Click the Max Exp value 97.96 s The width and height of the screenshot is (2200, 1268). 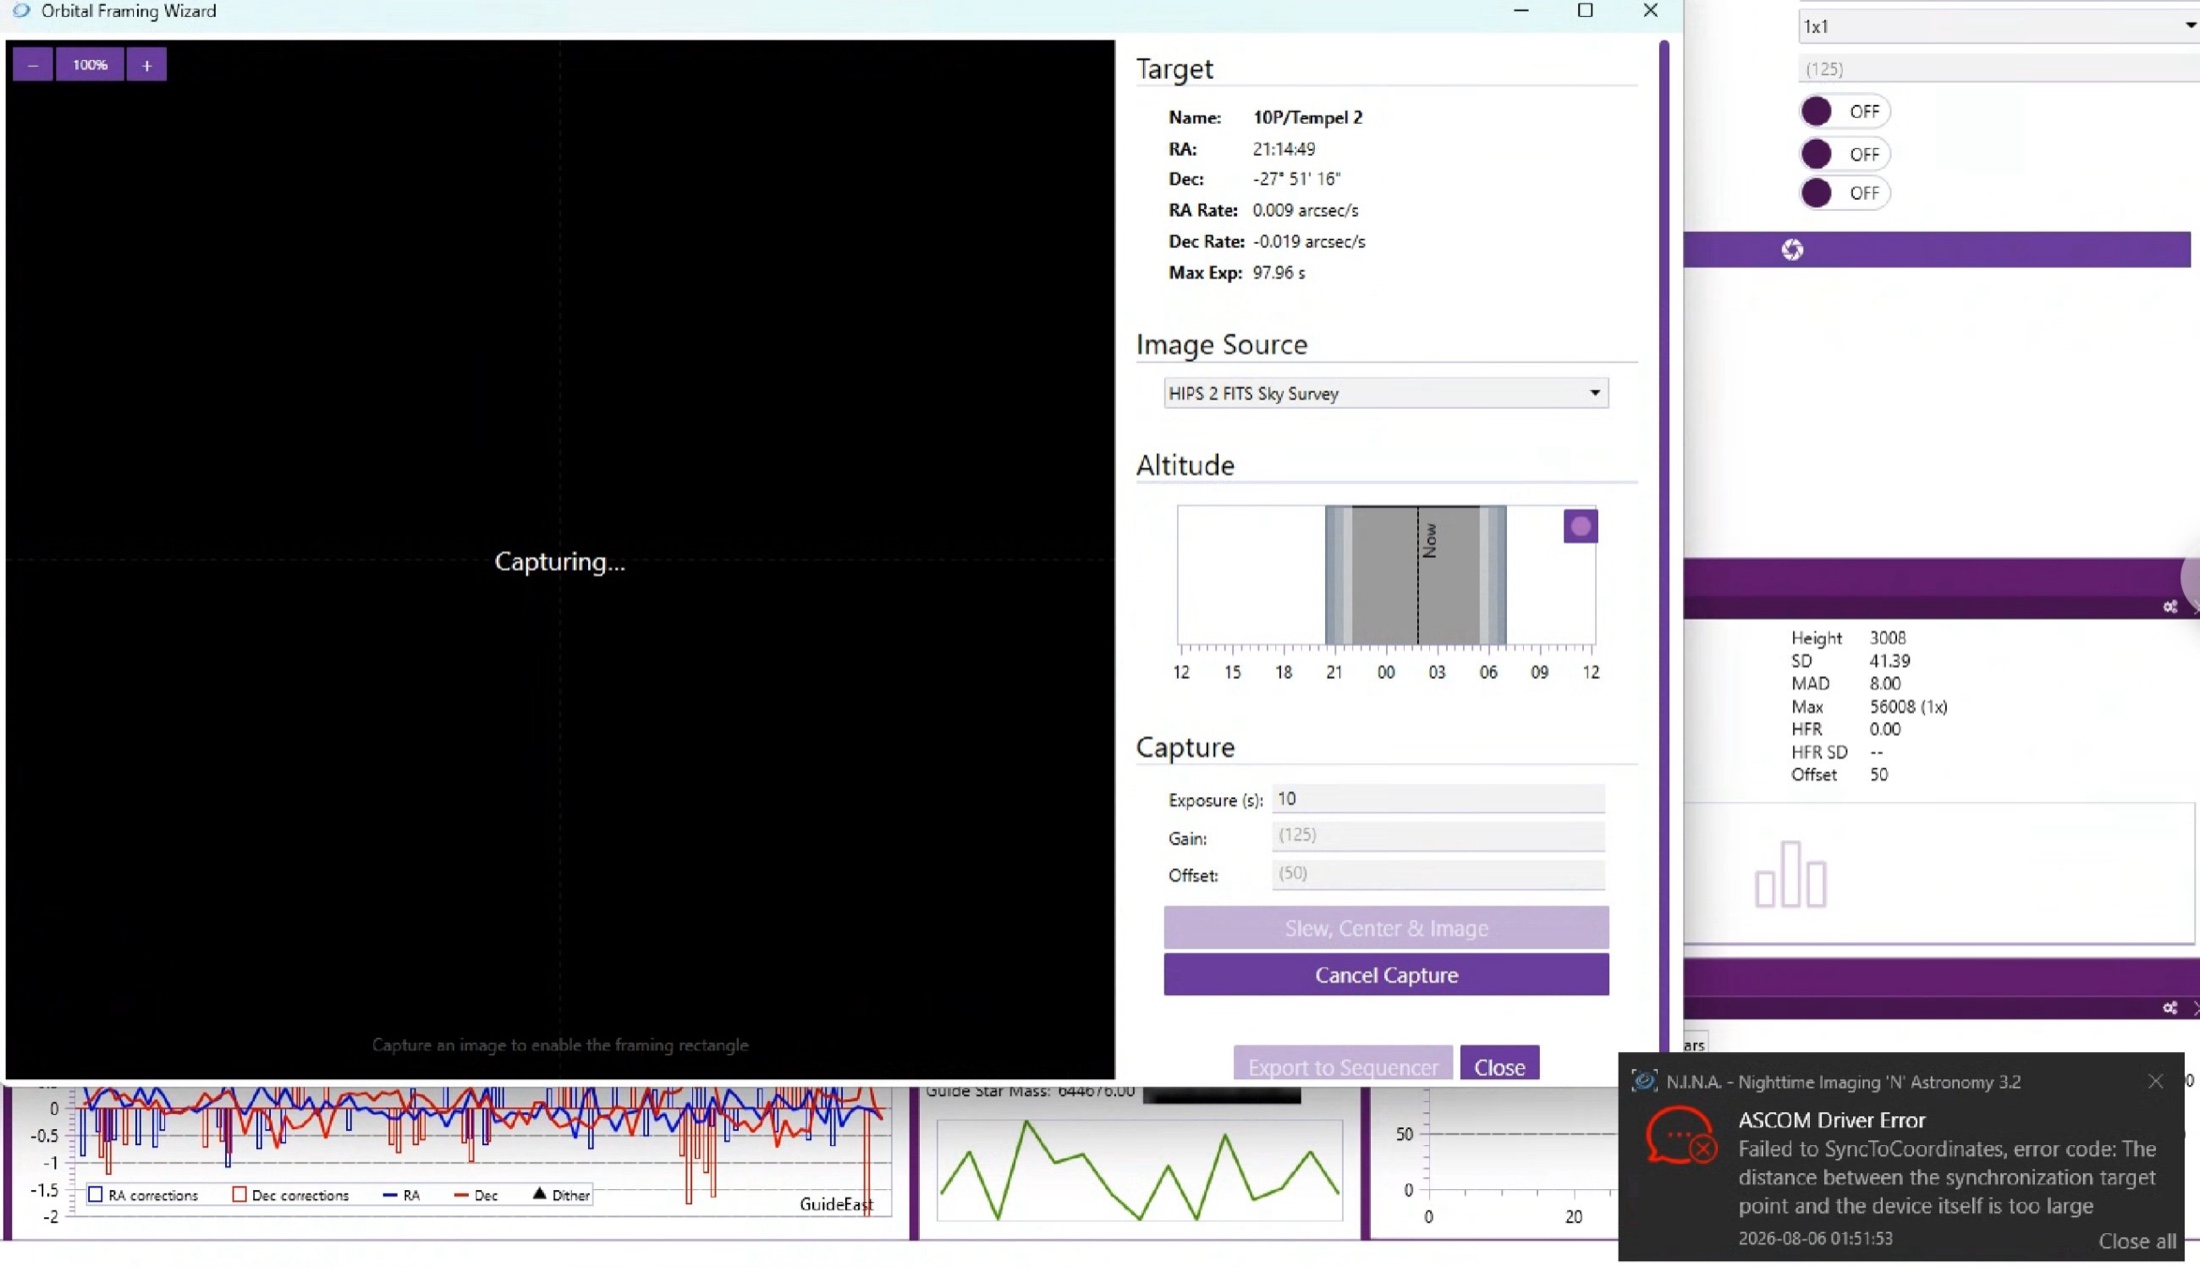coord(1278,273)
